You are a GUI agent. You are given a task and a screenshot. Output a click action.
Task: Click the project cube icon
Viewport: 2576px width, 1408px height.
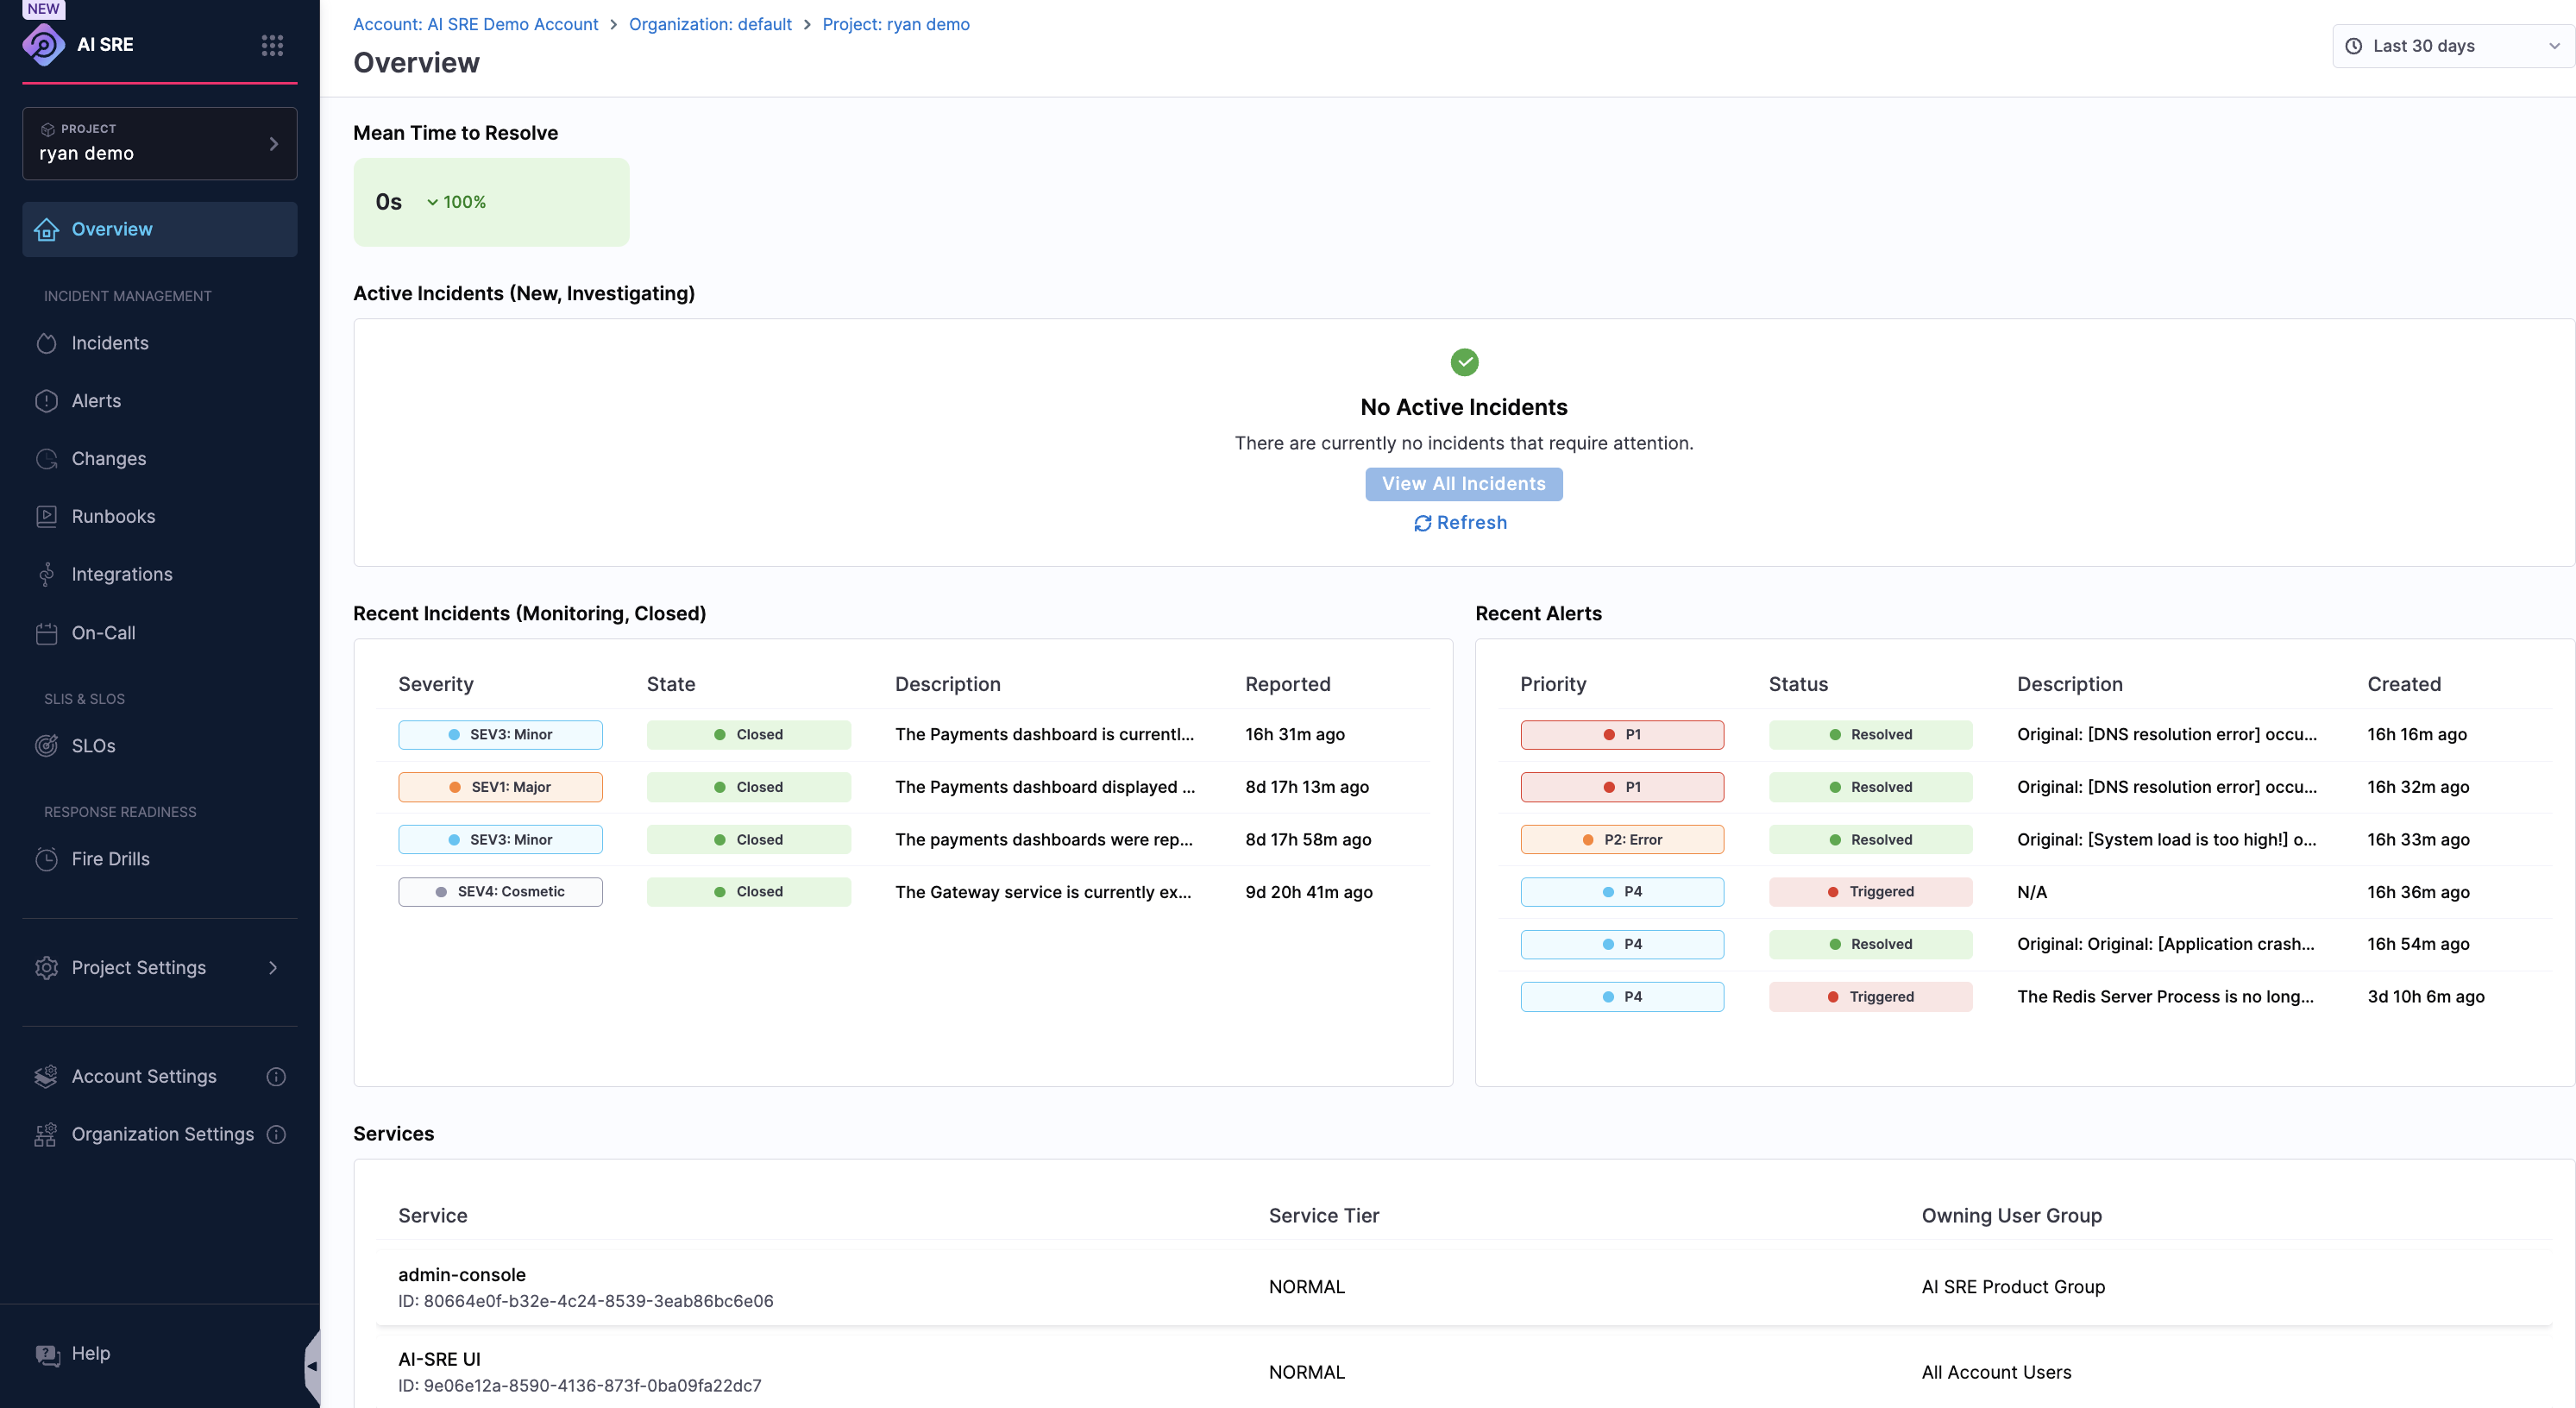tap(47, 129)
